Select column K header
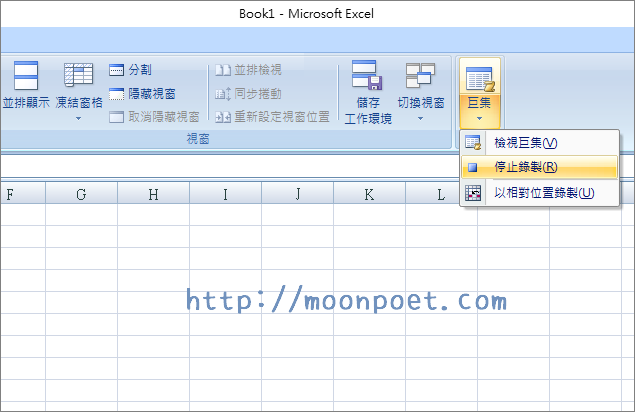 (369, 194)
